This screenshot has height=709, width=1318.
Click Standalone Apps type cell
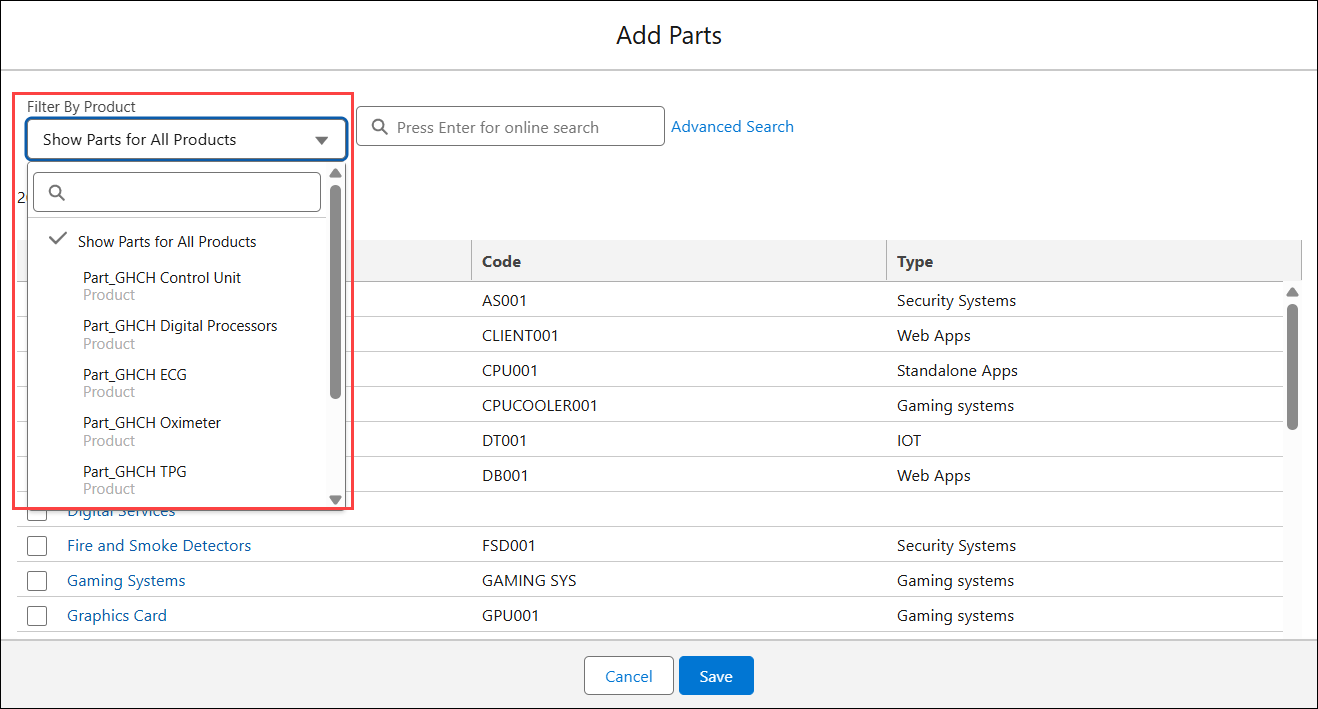[957, 370]
